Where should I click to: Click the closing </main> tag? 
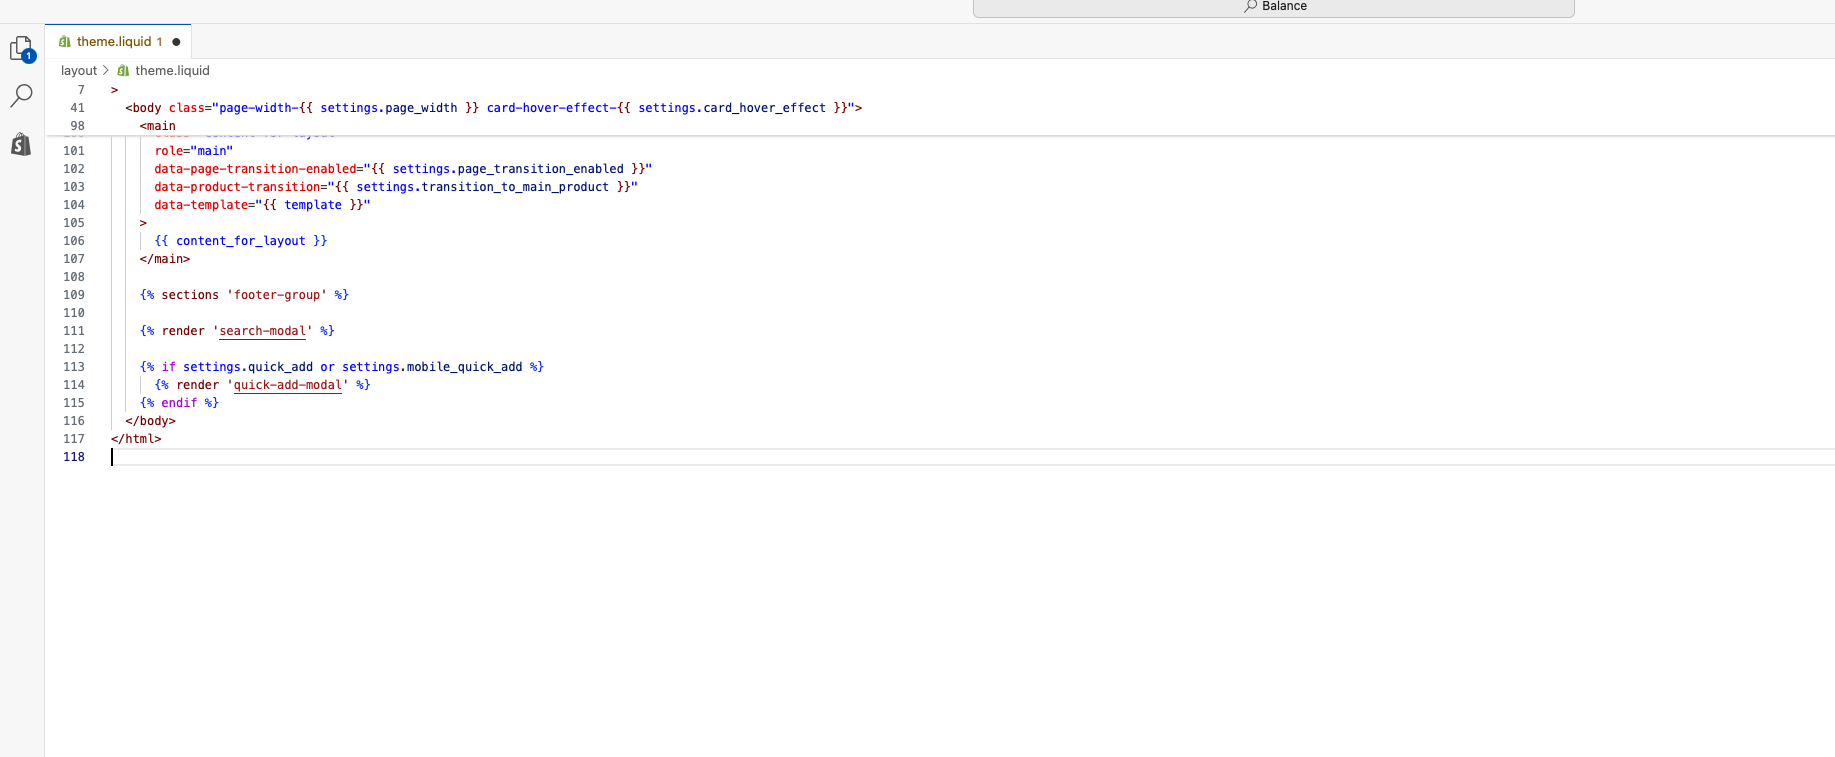pos(165,259)
